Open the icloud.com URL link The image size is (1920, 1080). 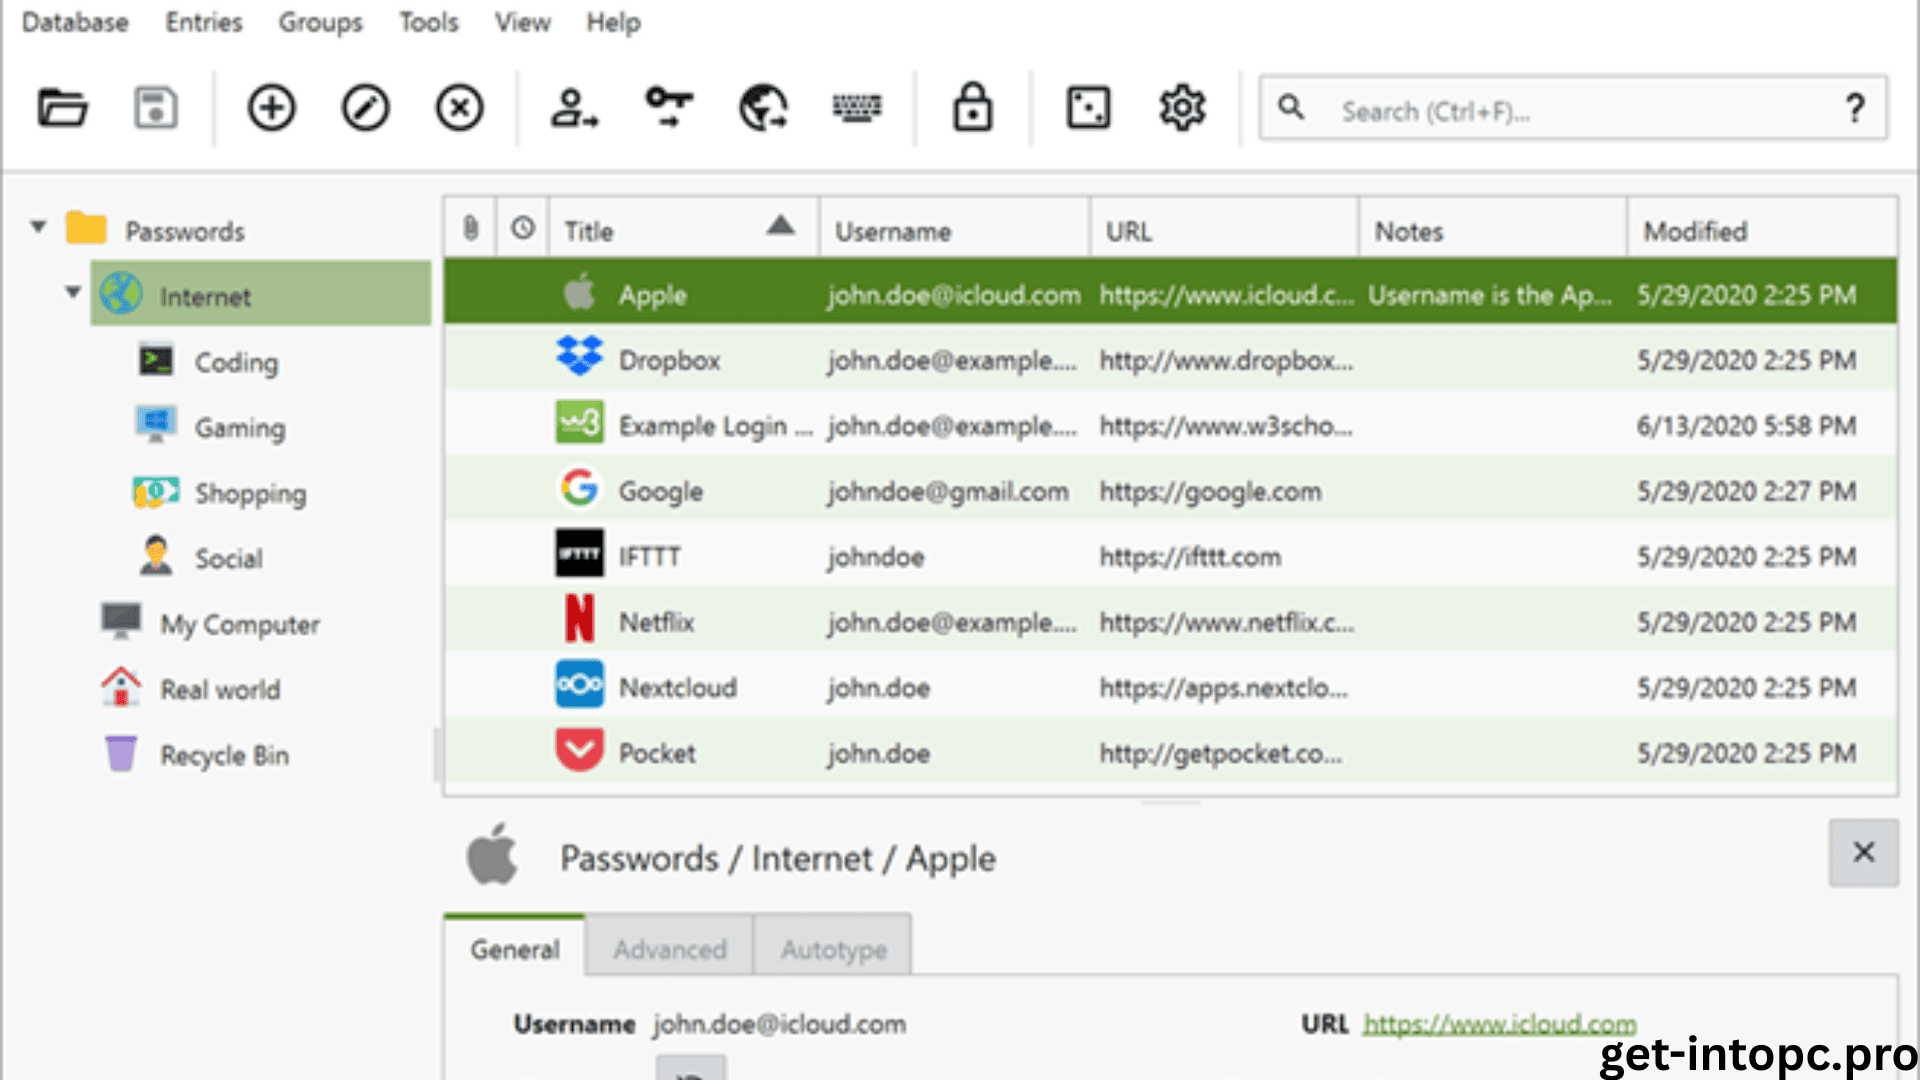[1499, 1024]
